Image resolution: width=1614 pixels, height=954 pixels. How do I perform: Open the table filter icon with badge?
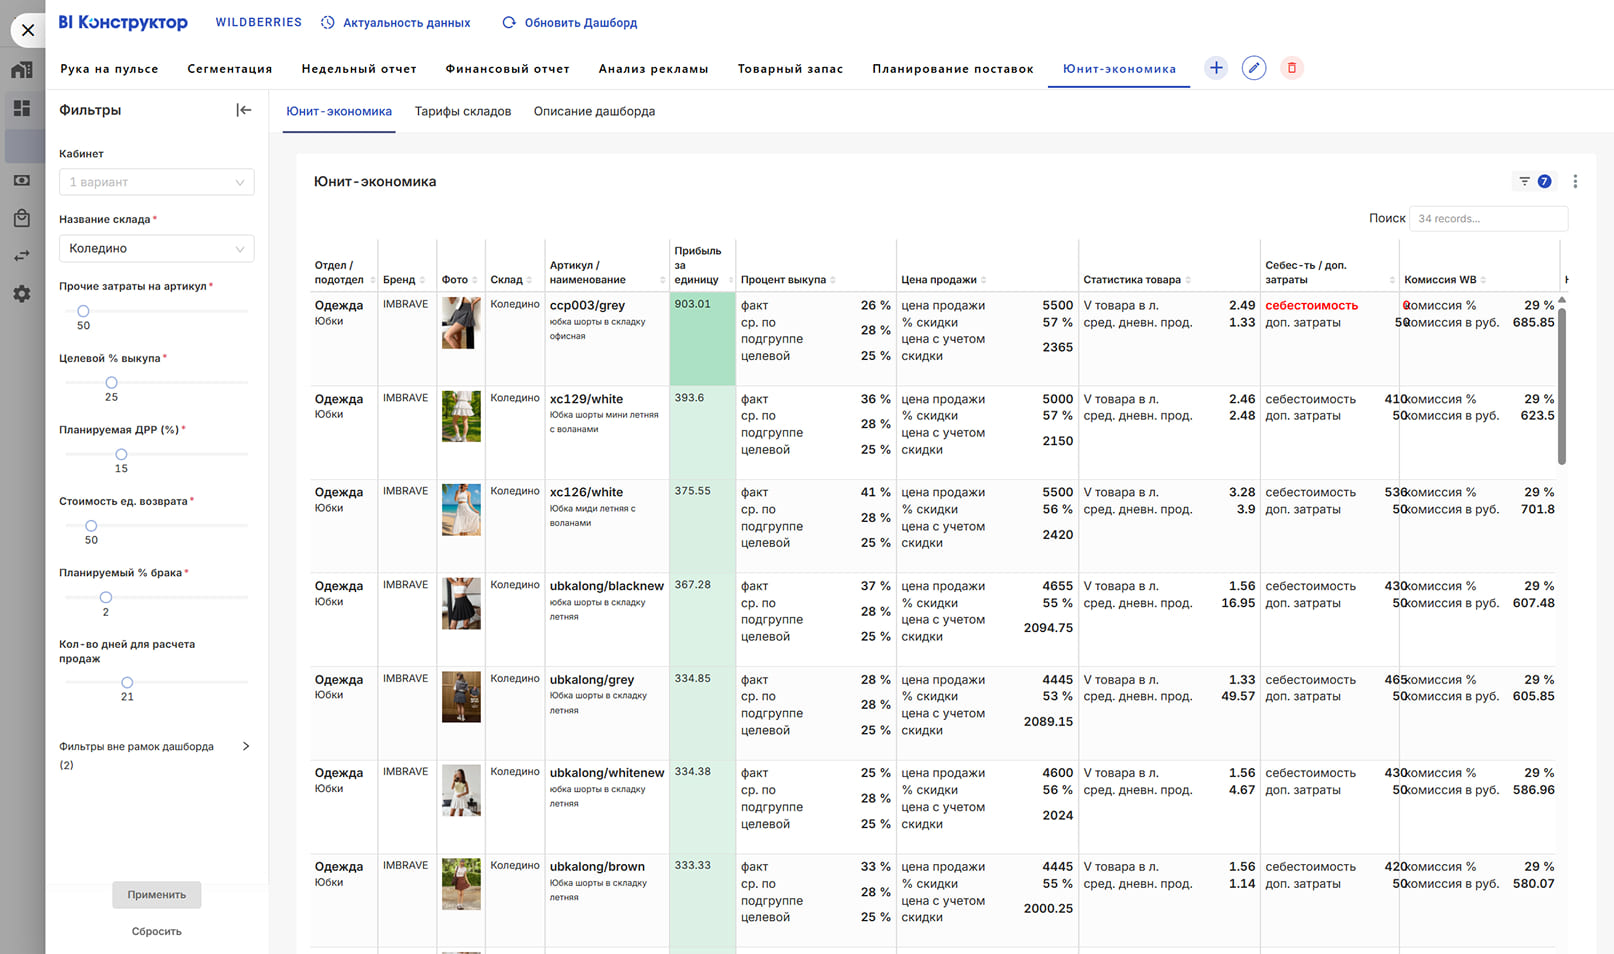pos(1533,181)
